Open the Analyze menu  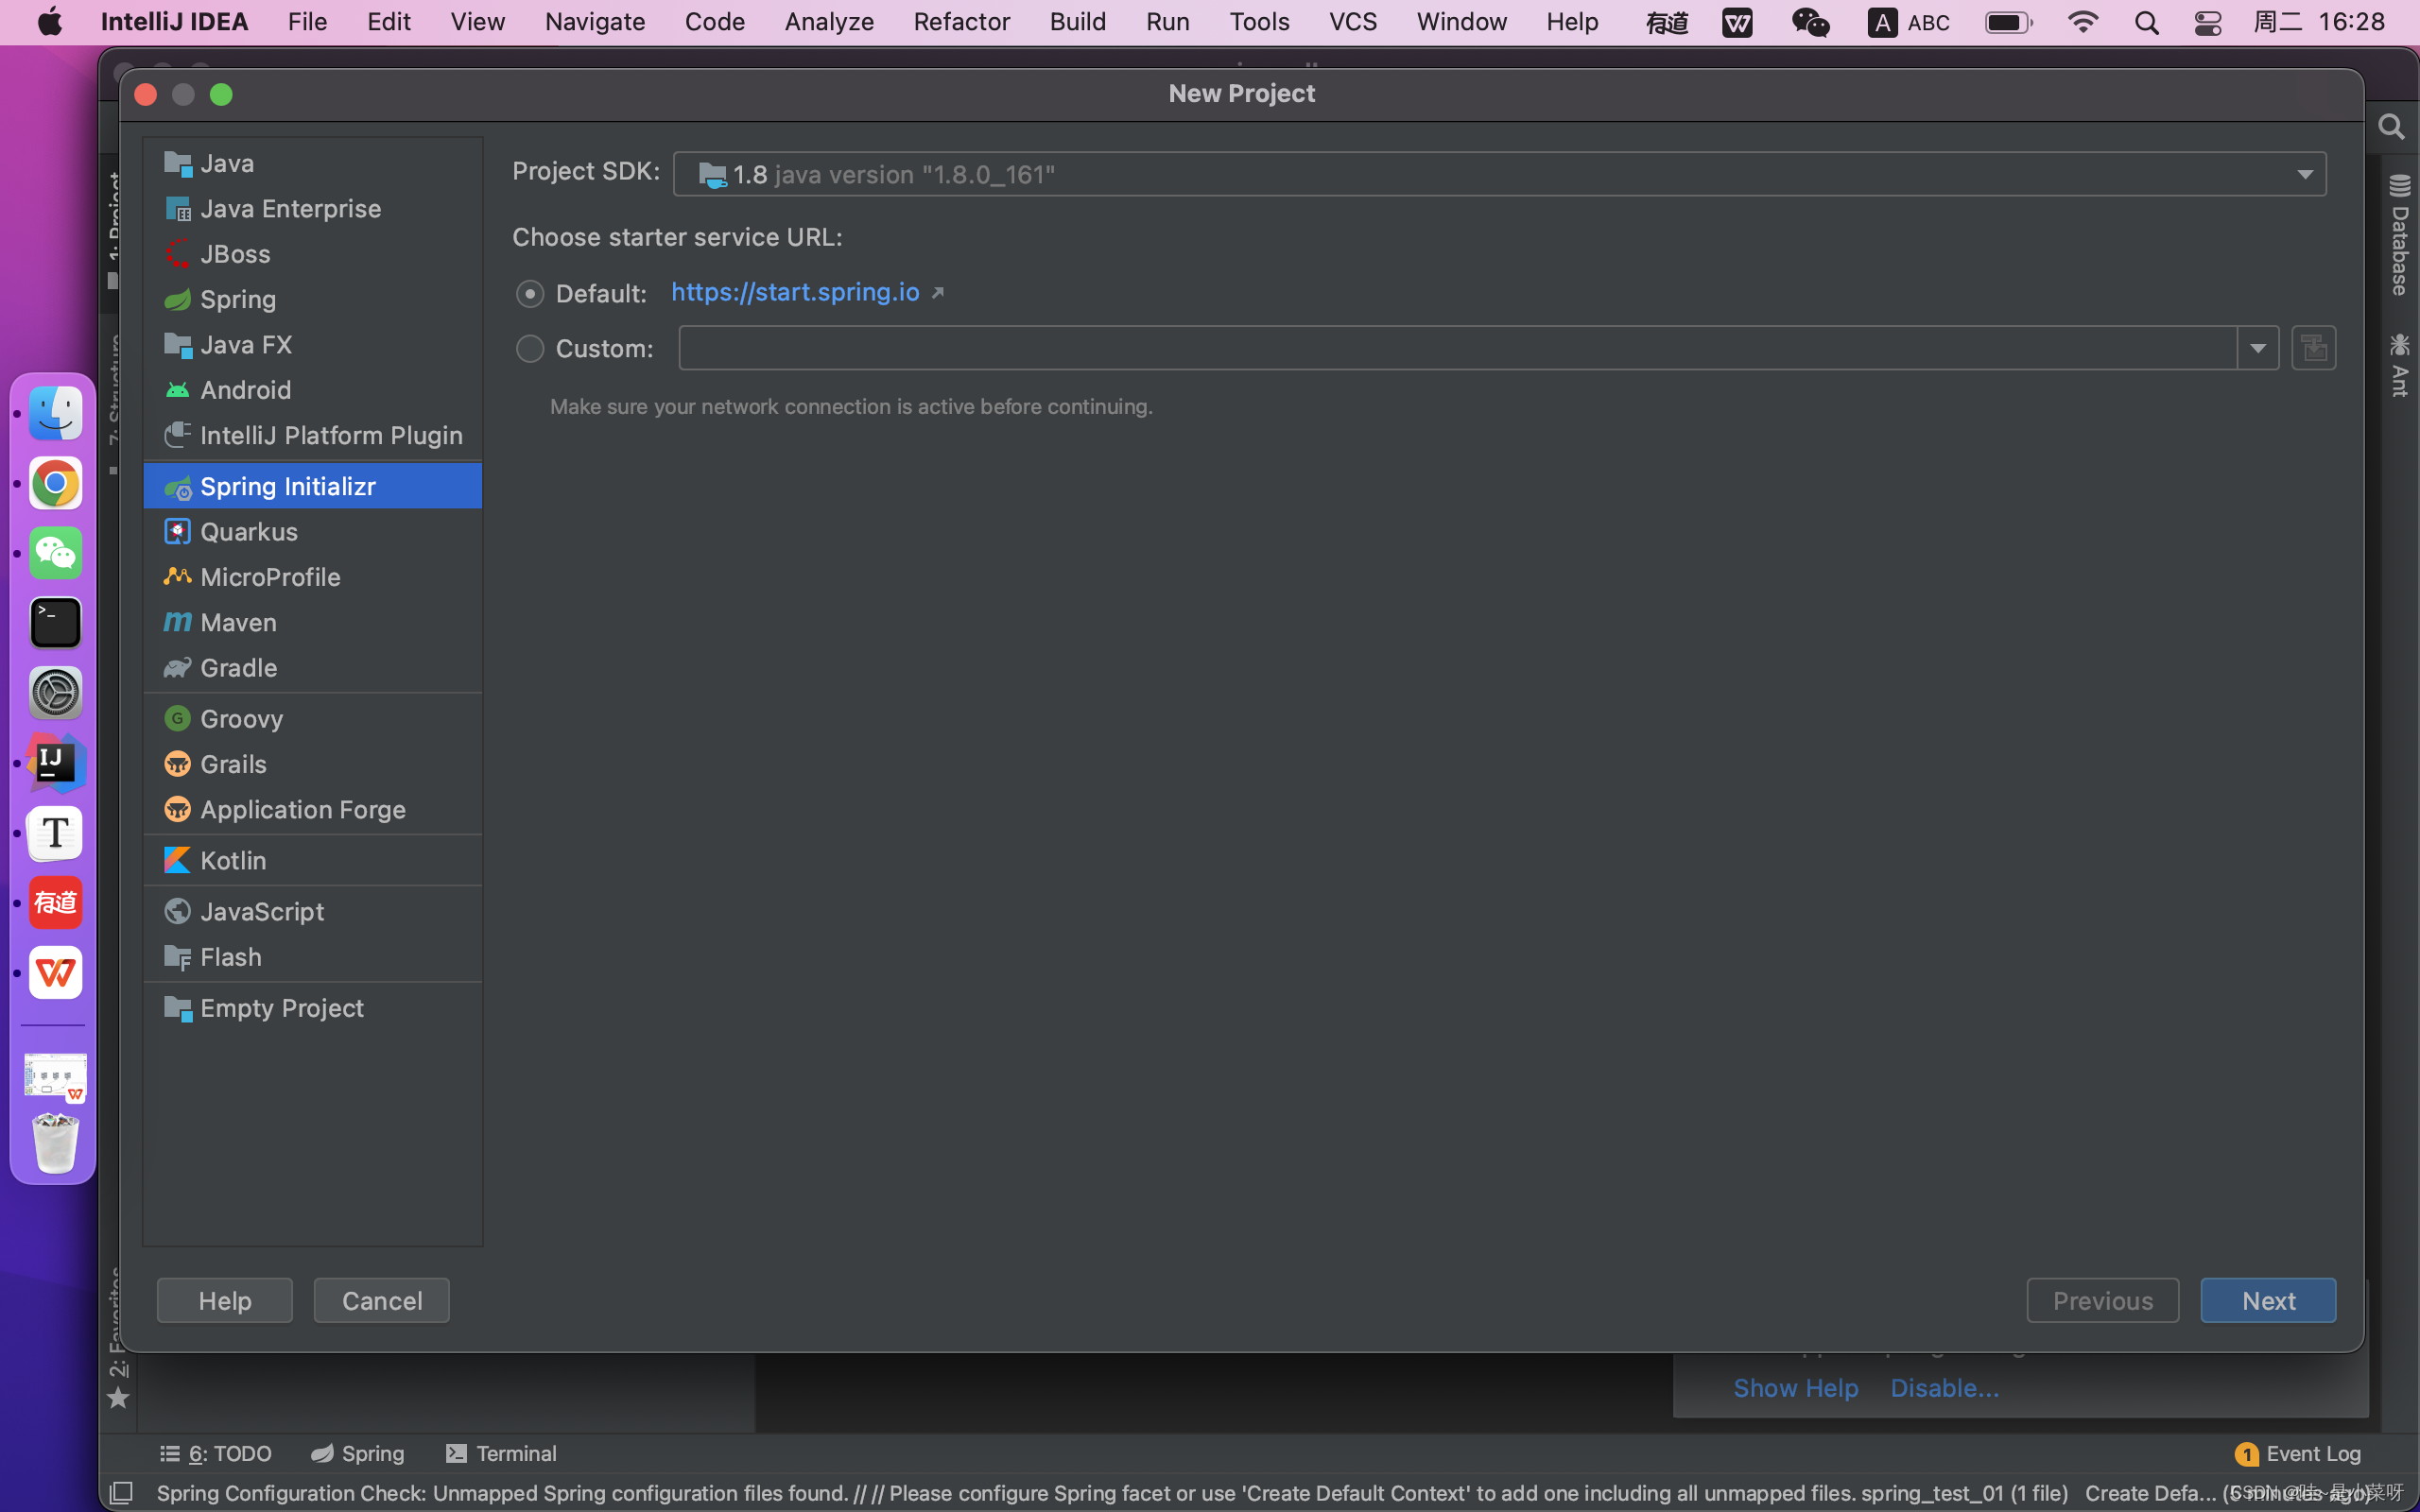point(829,22)
